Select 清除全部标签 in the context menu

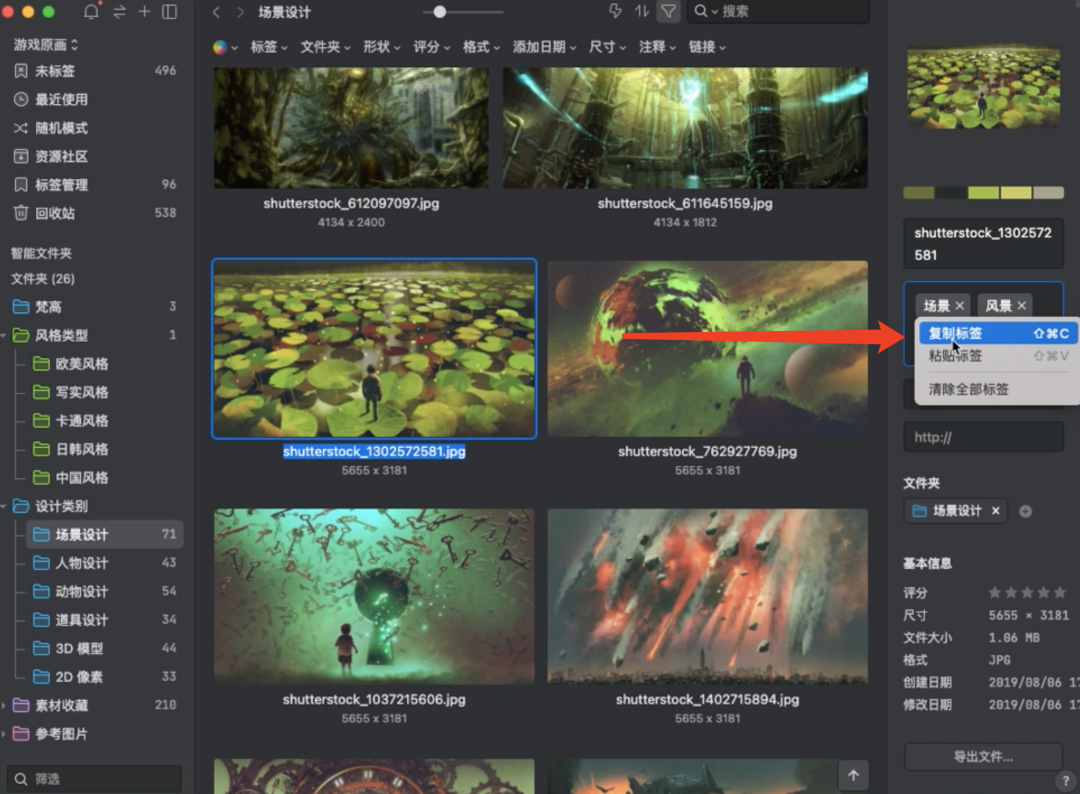[x=968, y=389]
